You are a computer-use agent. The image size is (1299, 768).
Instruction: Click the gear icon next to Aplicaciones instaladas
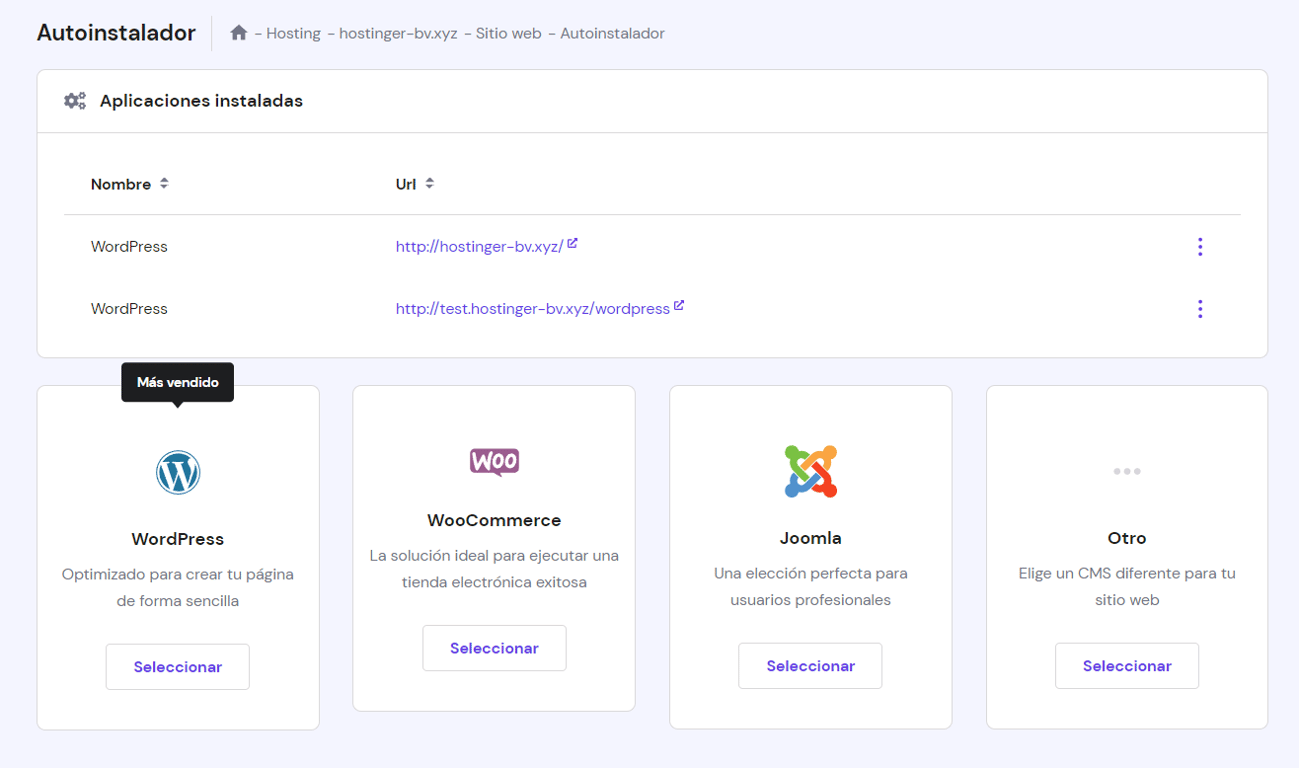coord(74,100)
